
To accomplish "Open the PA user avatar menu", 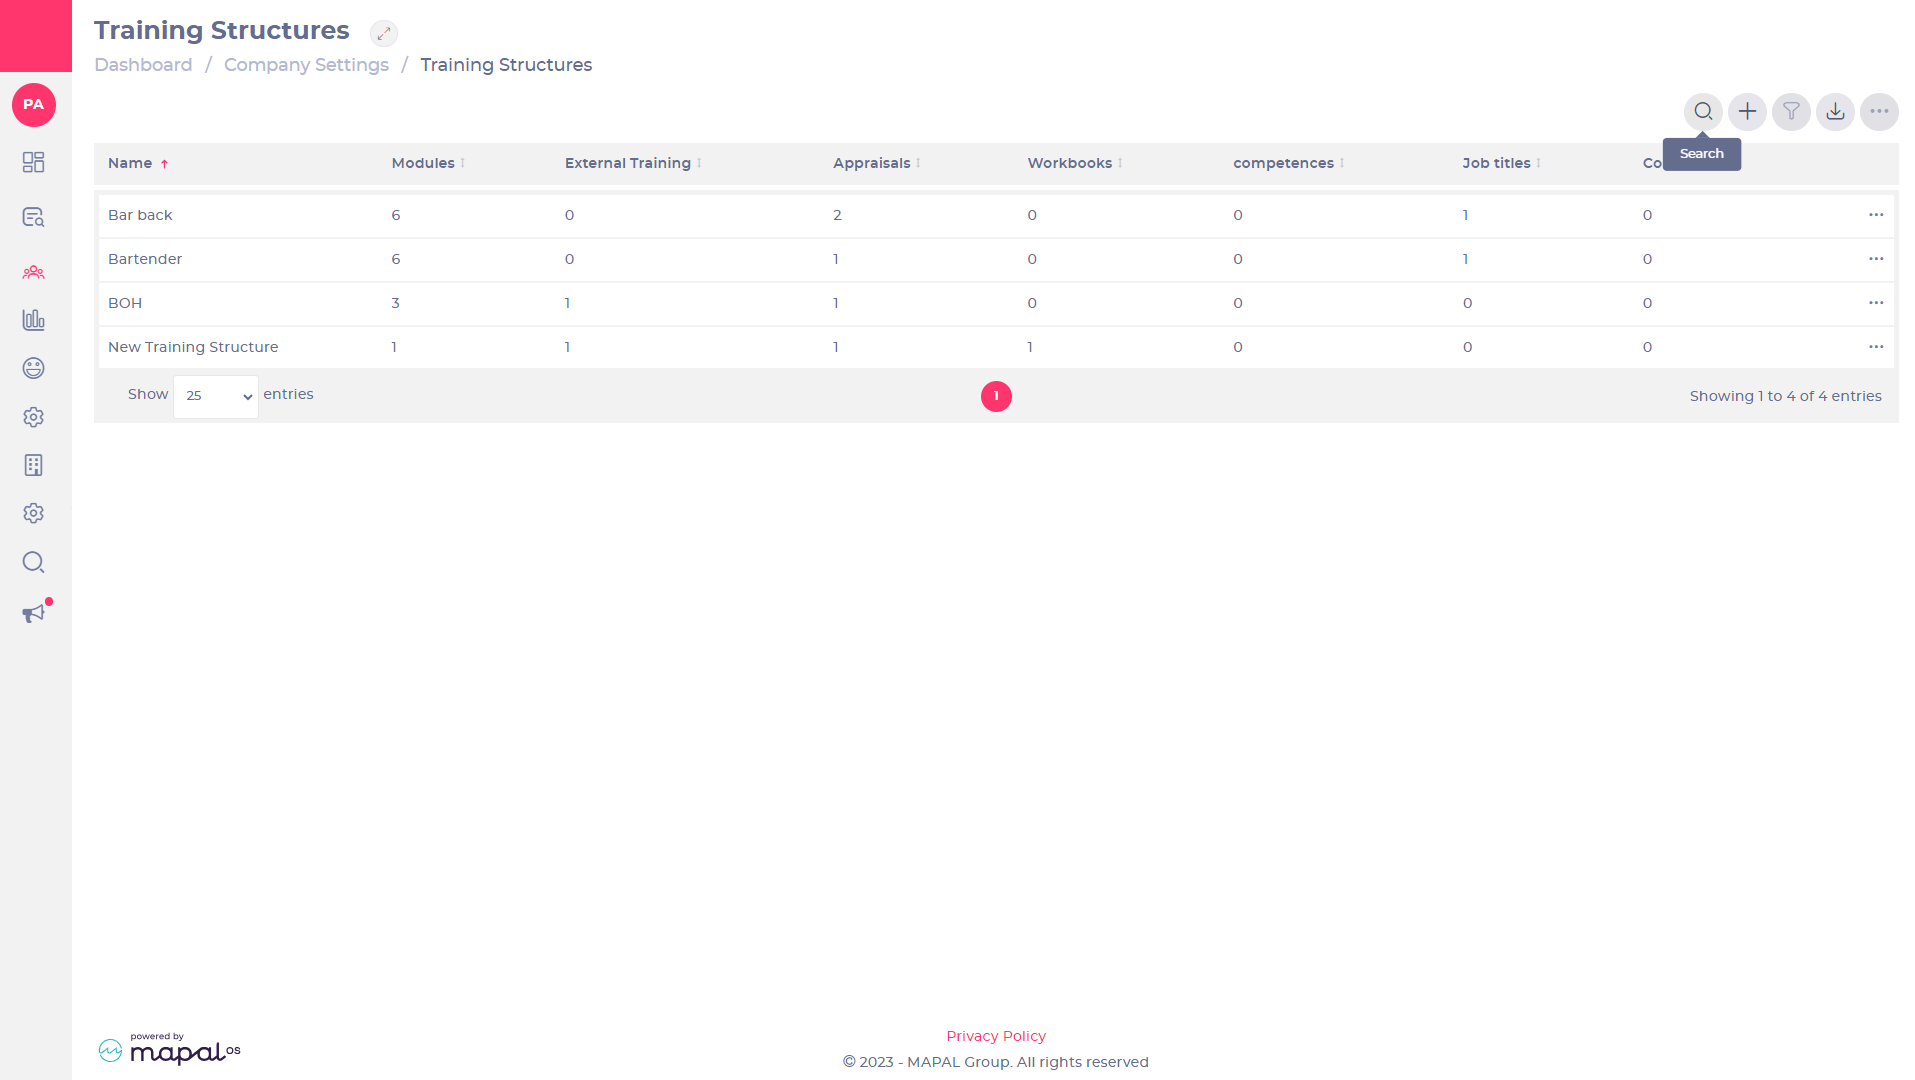I will (34, 105).
